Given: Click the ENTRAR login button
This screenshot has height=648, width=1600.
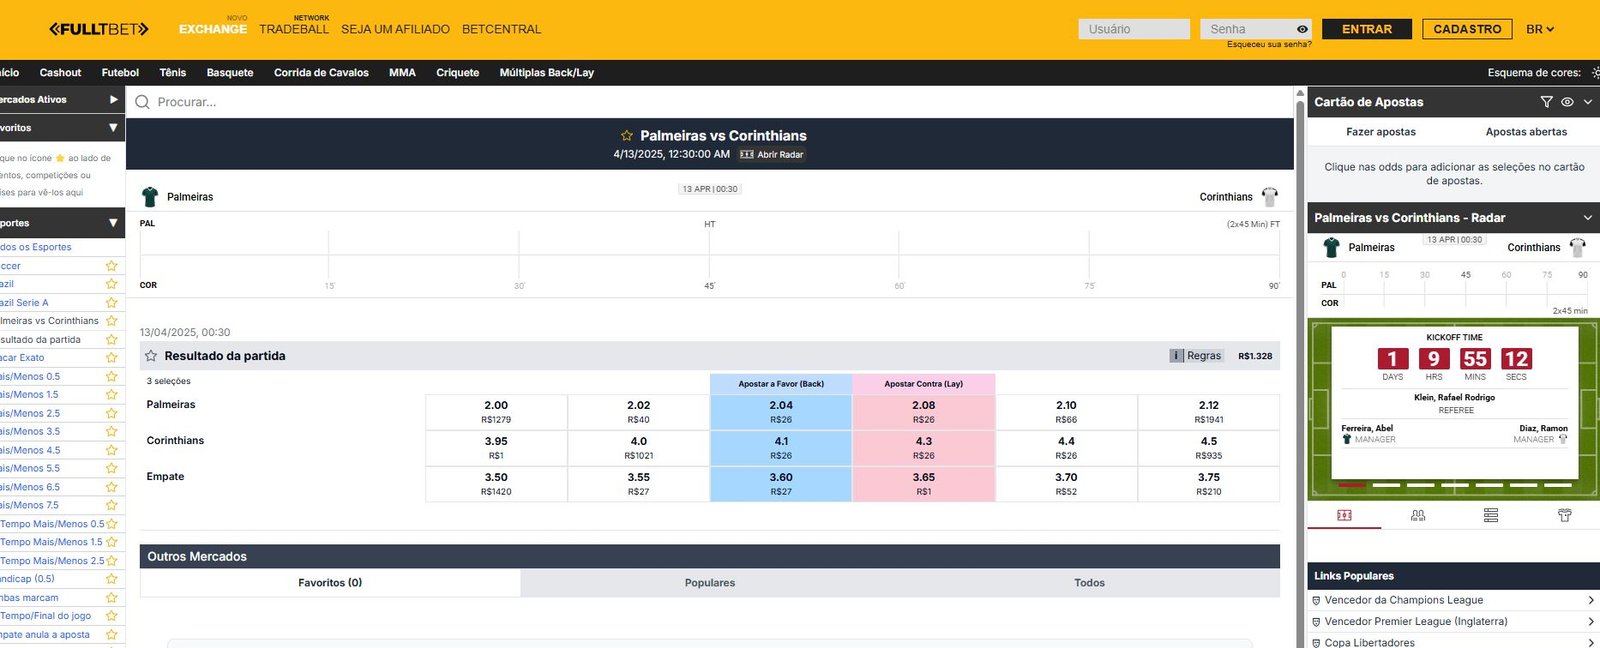Looking at the screenshot, I should point(1366,29).
